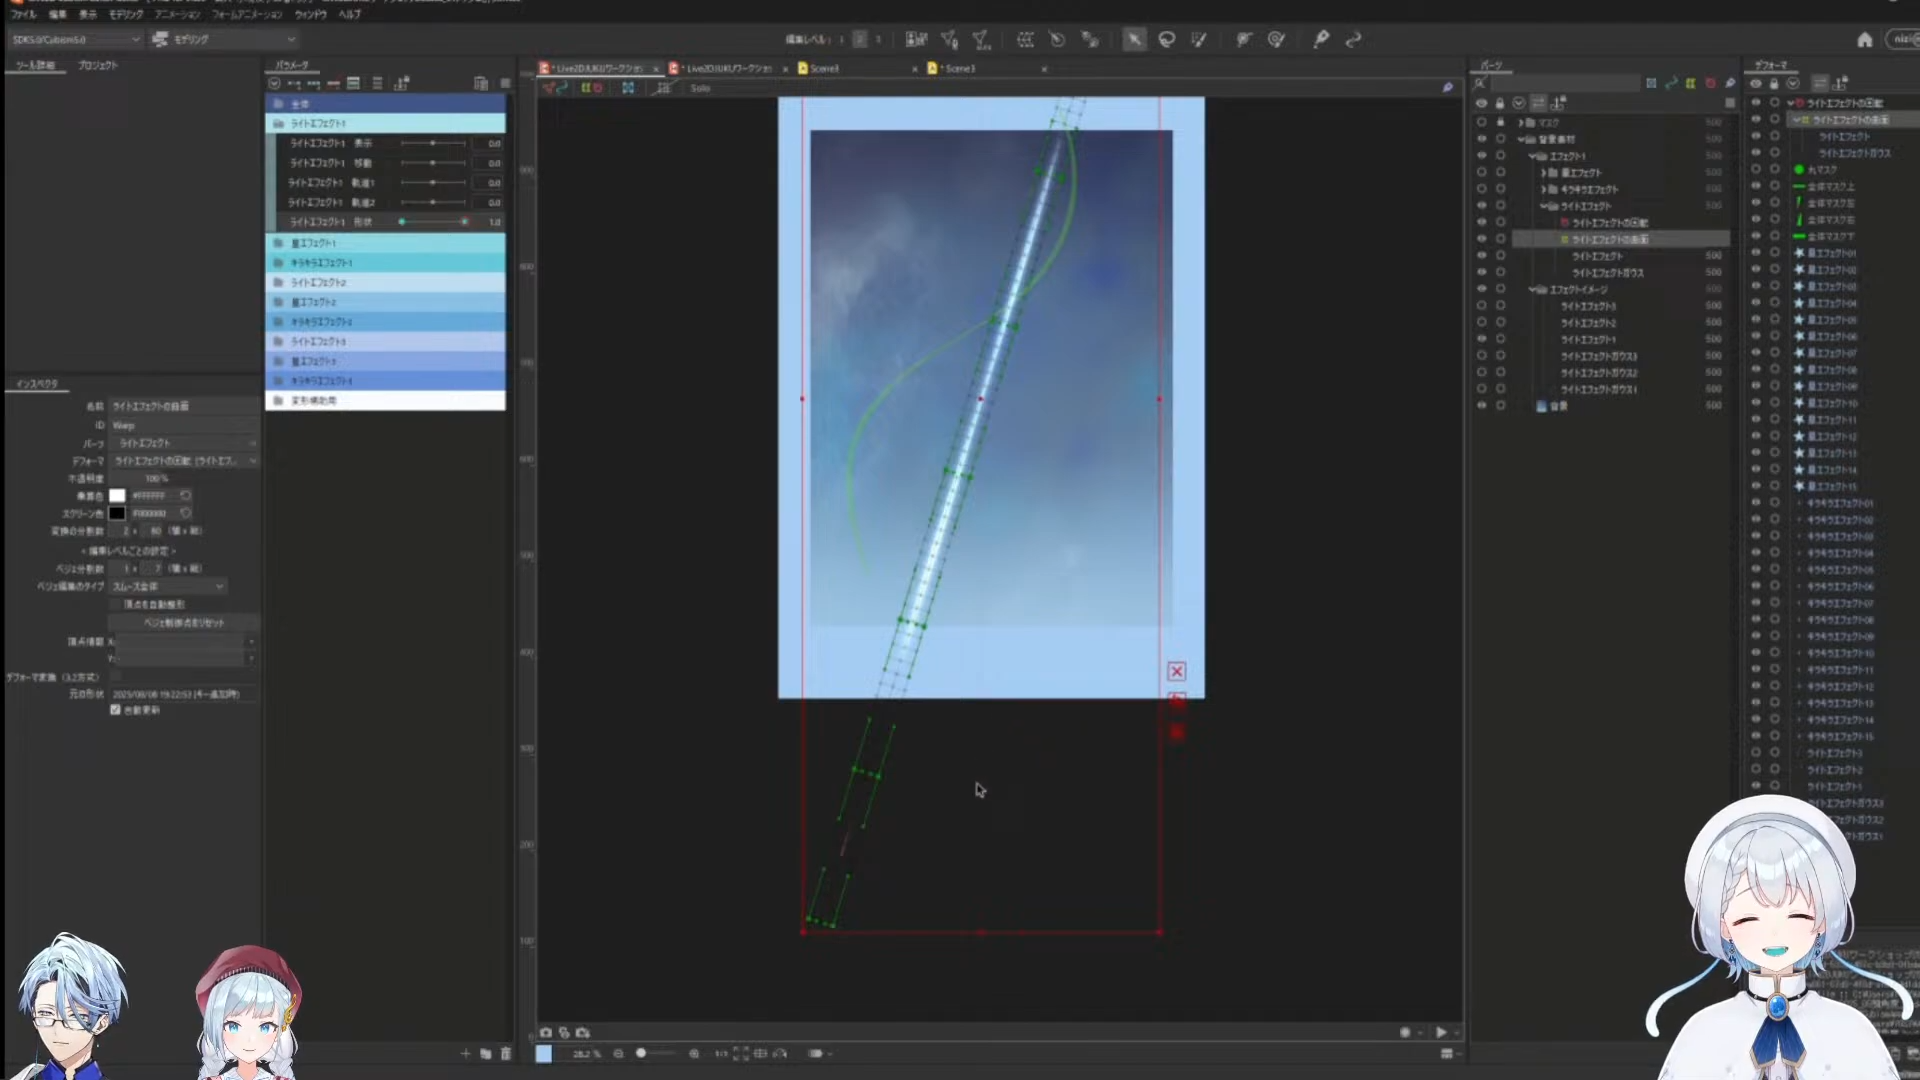Click the home icon at top right

(x=1864, y=39)
